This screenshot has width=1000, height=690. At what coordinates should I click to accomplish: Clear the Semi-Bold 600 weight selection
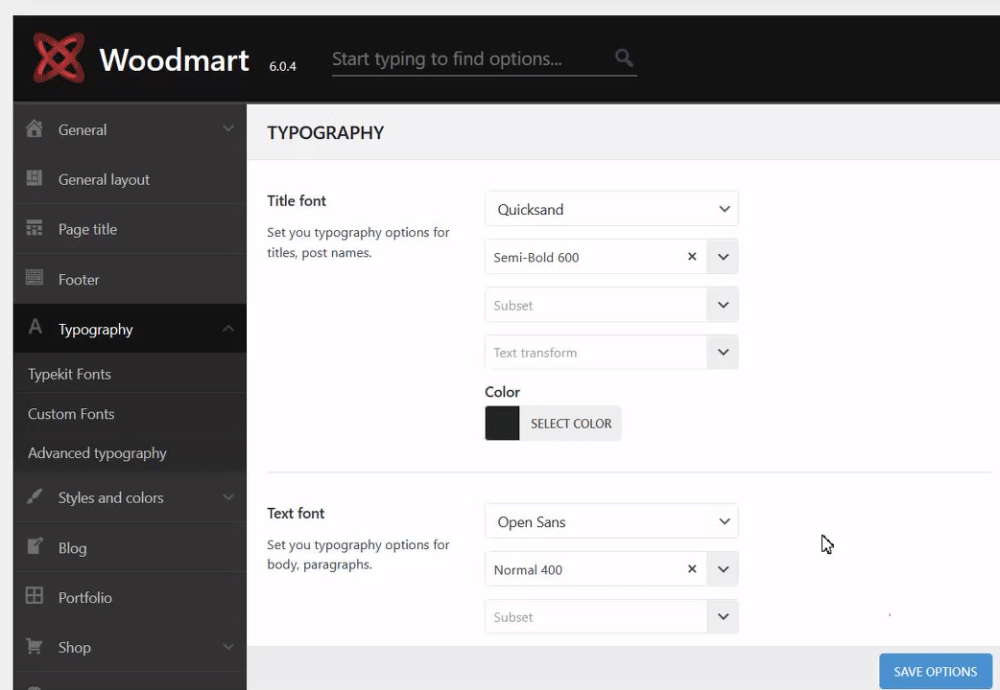pos(692,256)
